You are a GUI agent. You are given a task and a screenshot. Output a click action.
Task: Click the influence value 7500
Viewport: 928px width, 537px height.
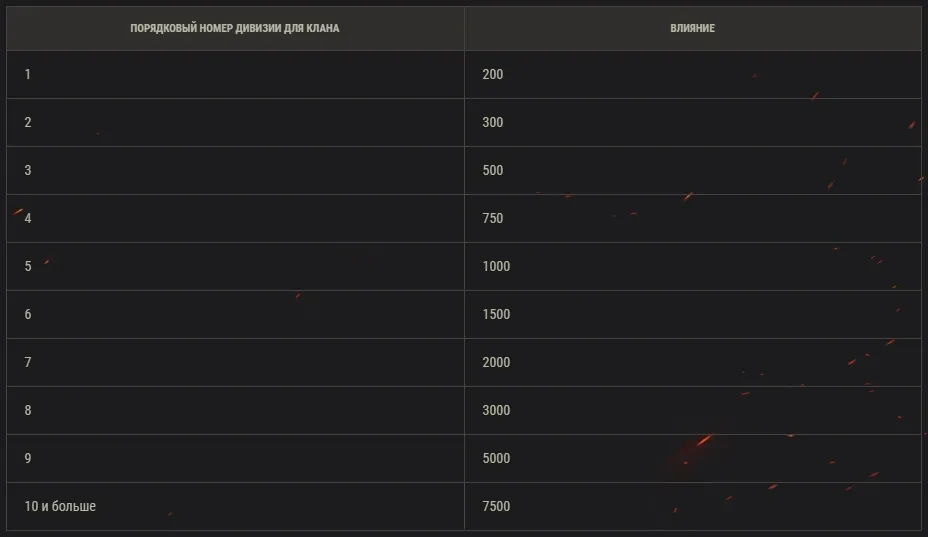click(x=496, y=507)
